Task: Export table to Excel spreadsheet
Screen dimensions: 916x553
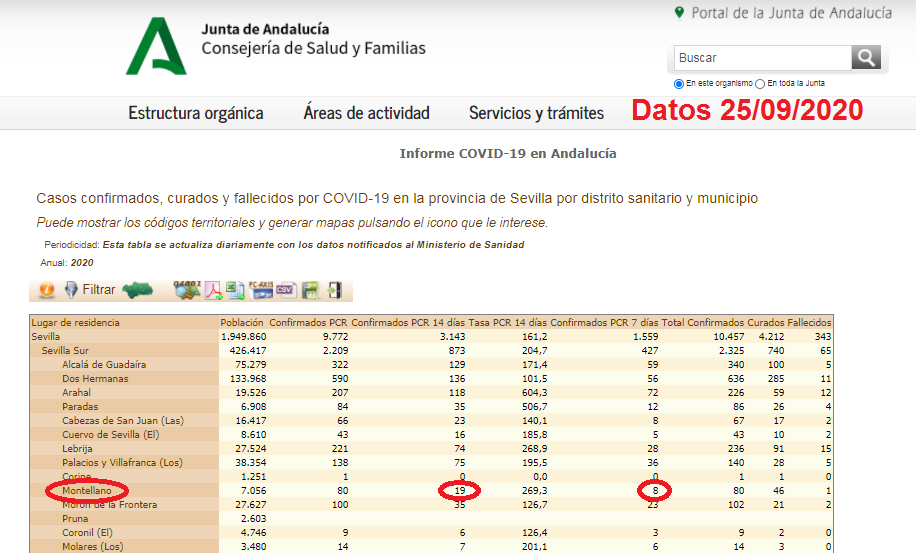Action: click(x=236, y=290)
